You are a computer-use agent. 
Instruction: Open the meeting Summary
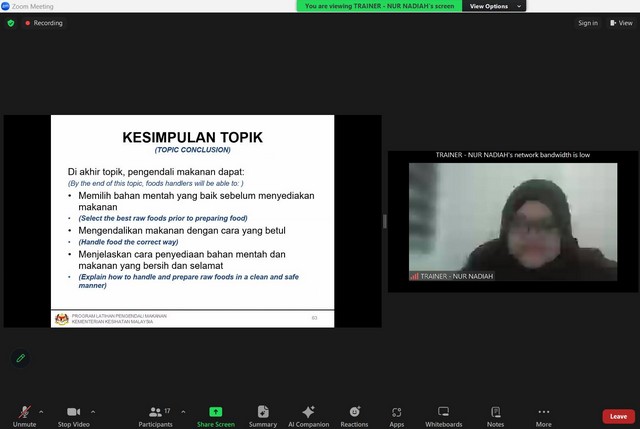tap(262, 413)
